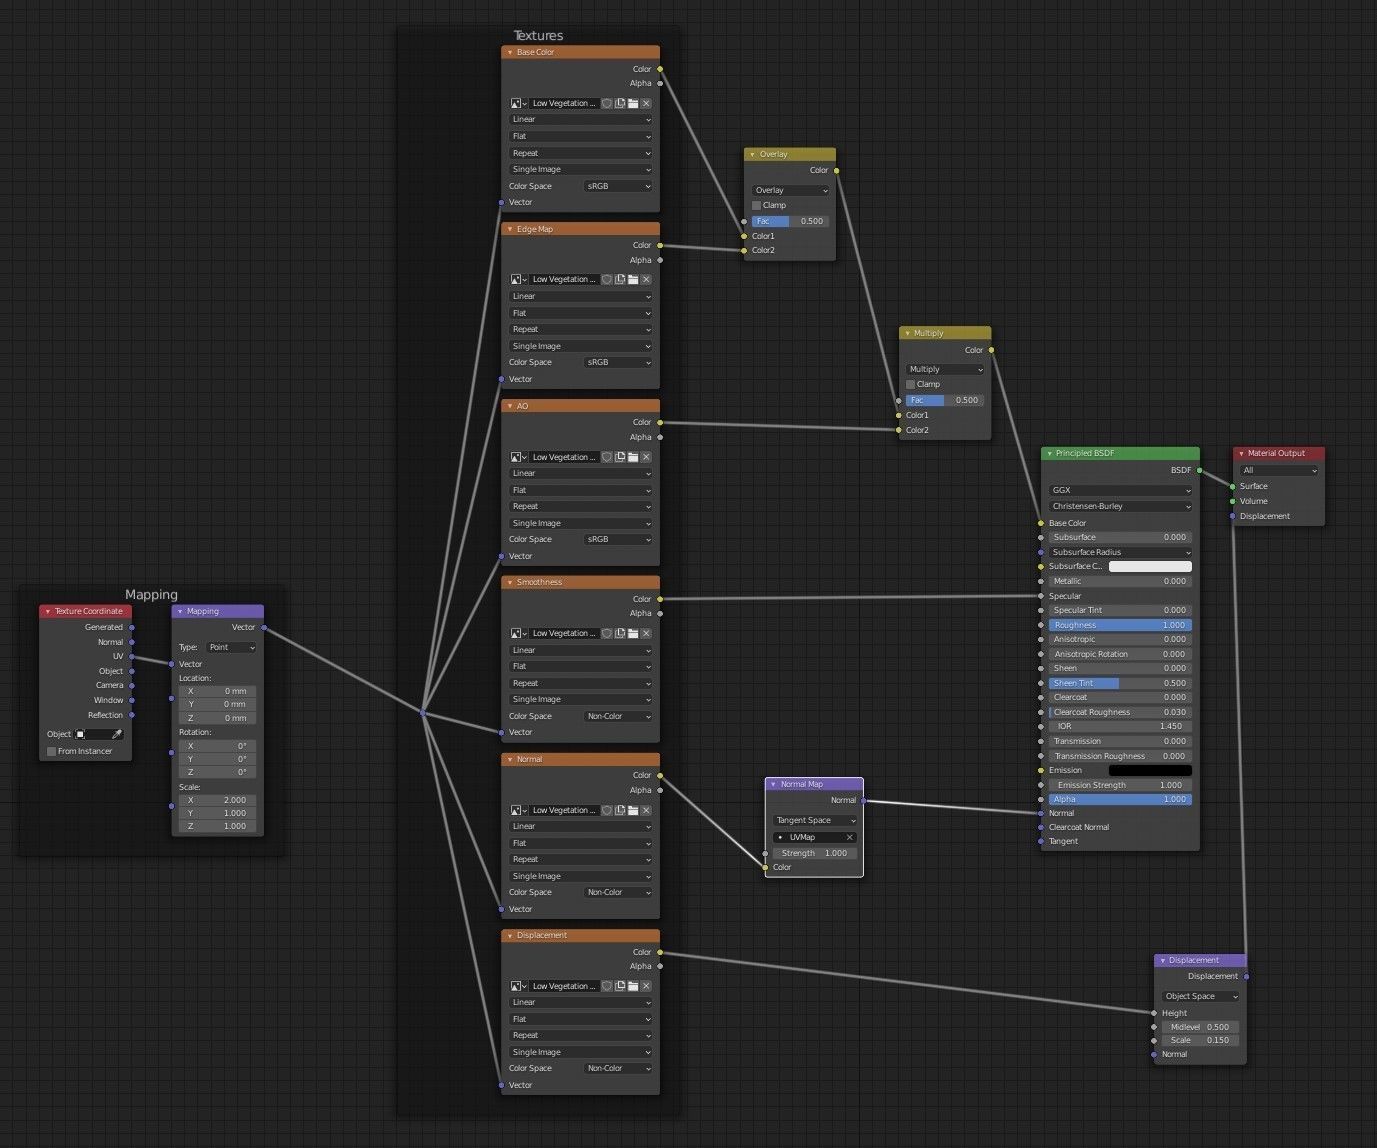1377x1148 pixels.
Task: Browse images in the AO node
Action: point(518,457)
